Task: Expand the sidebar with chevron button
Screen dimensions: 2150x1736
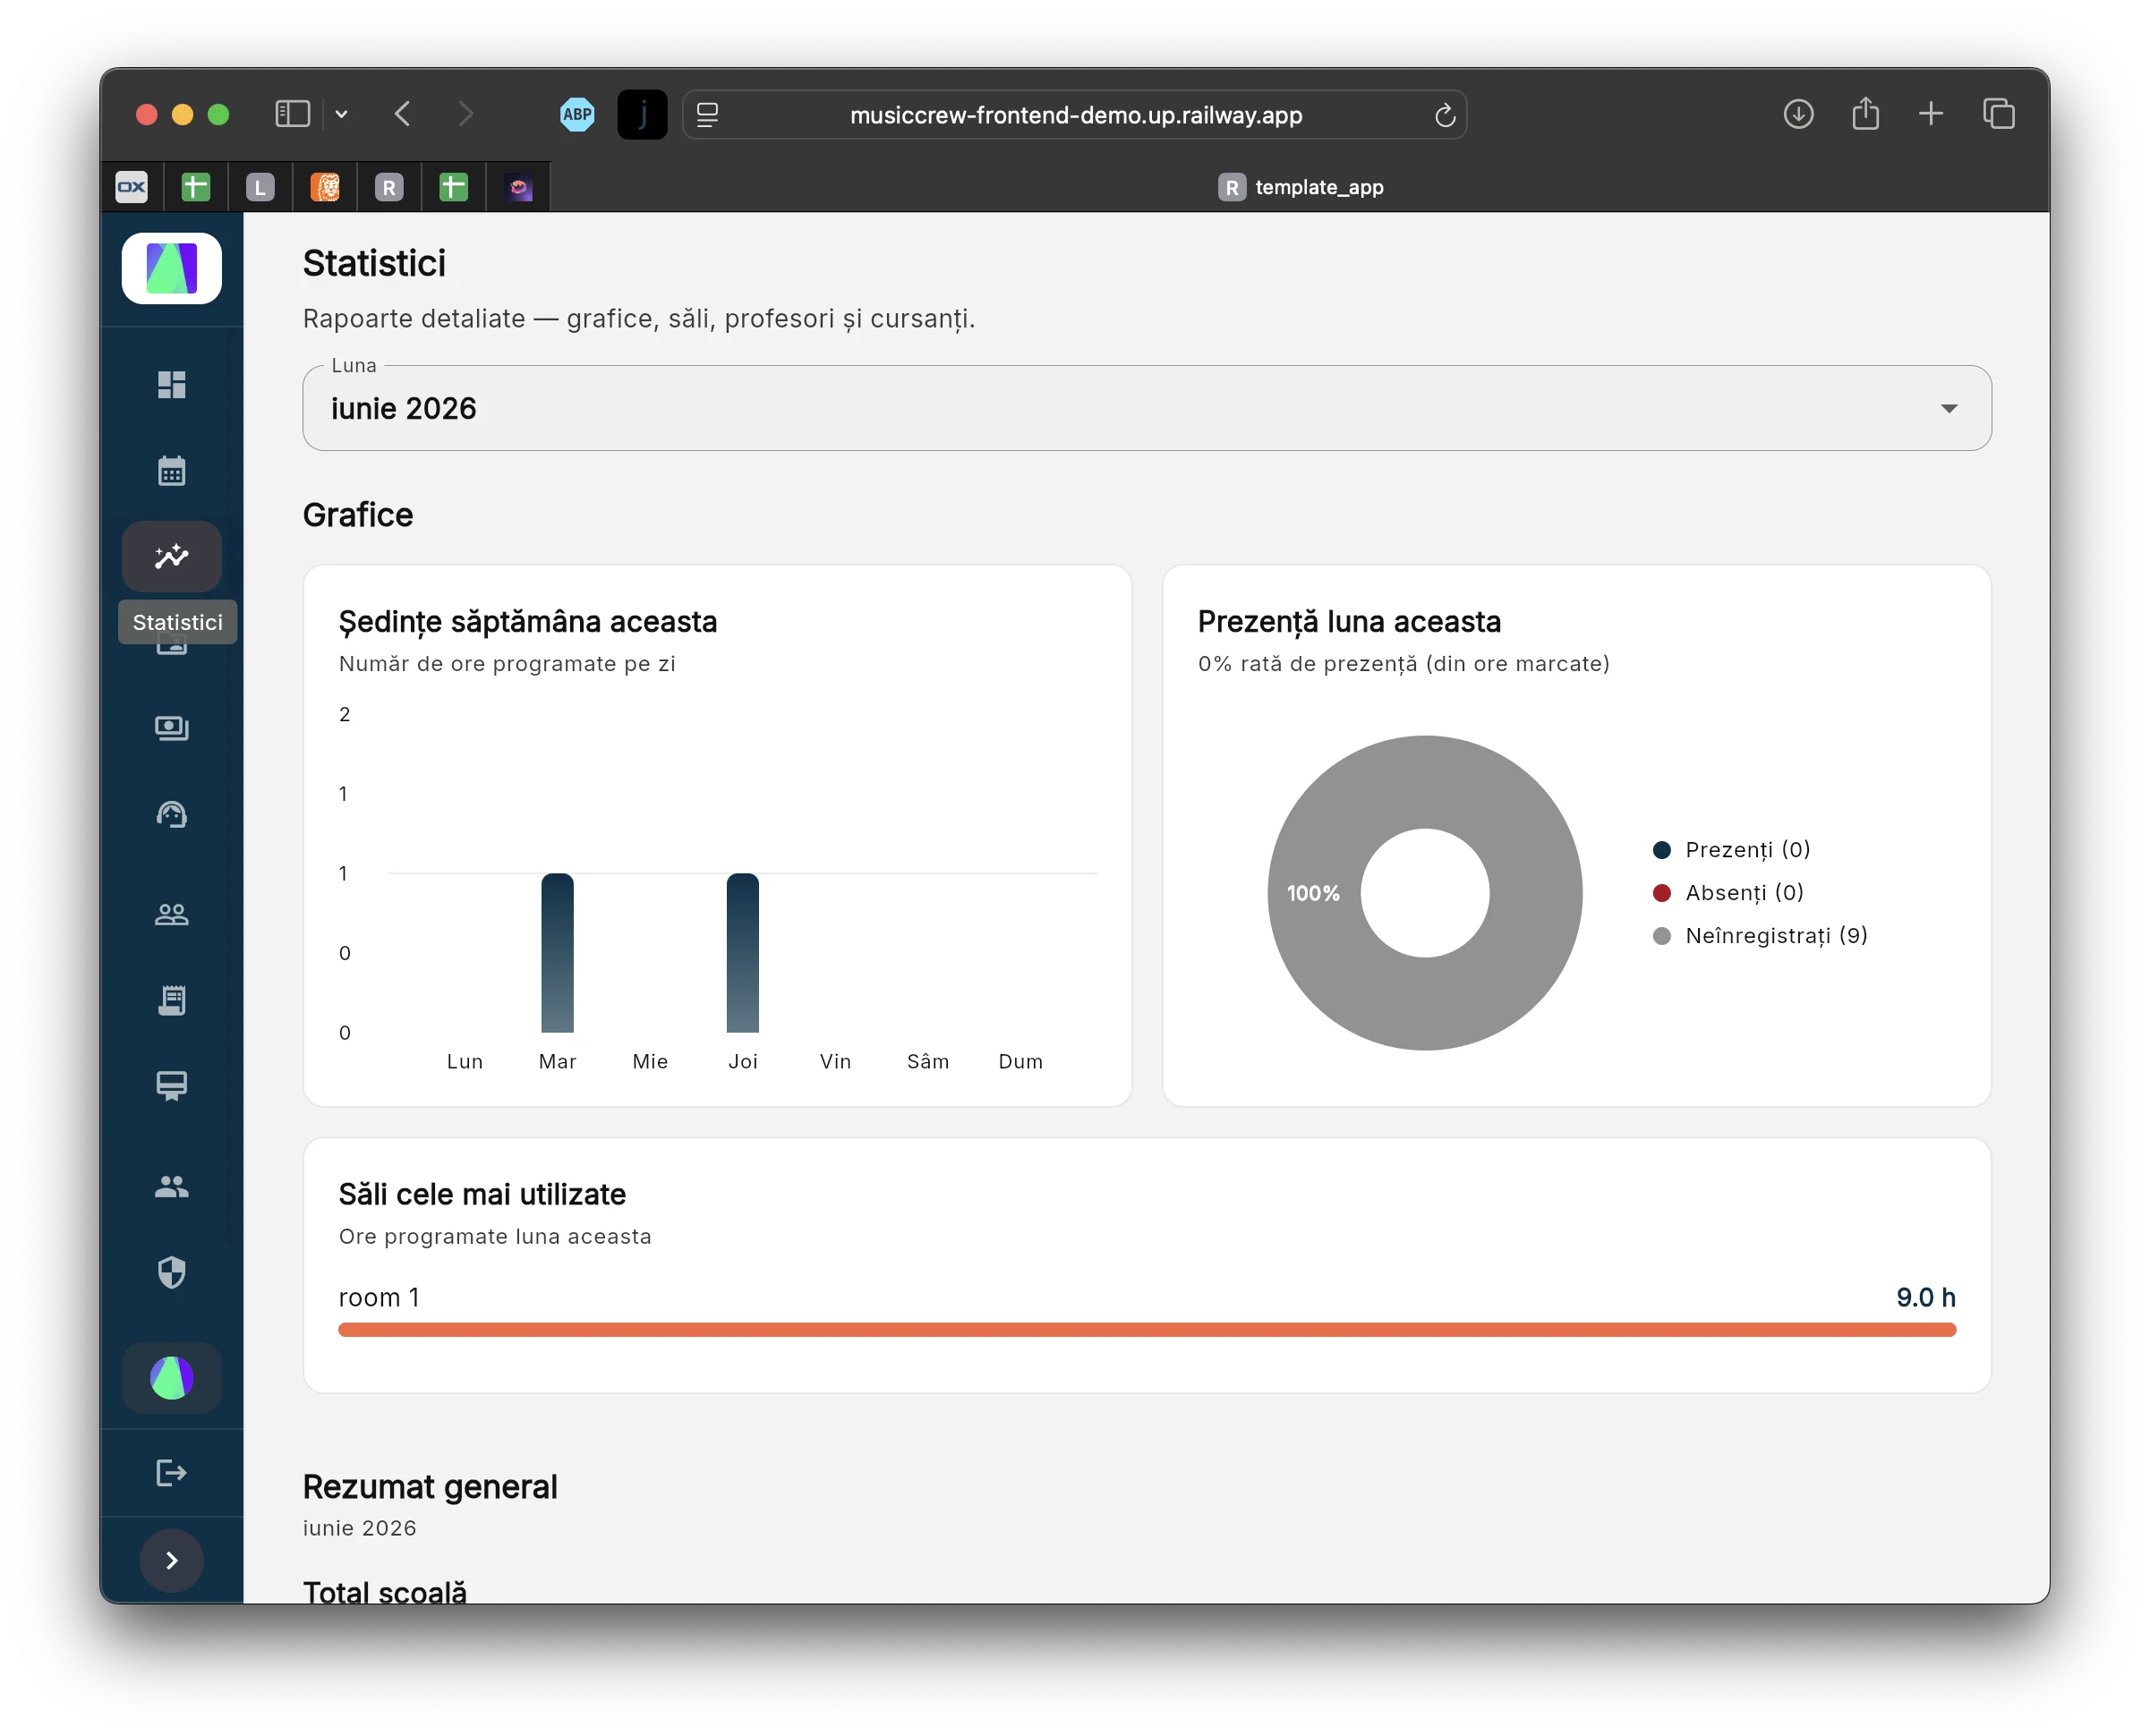Action: click(x=172, y=1561)
